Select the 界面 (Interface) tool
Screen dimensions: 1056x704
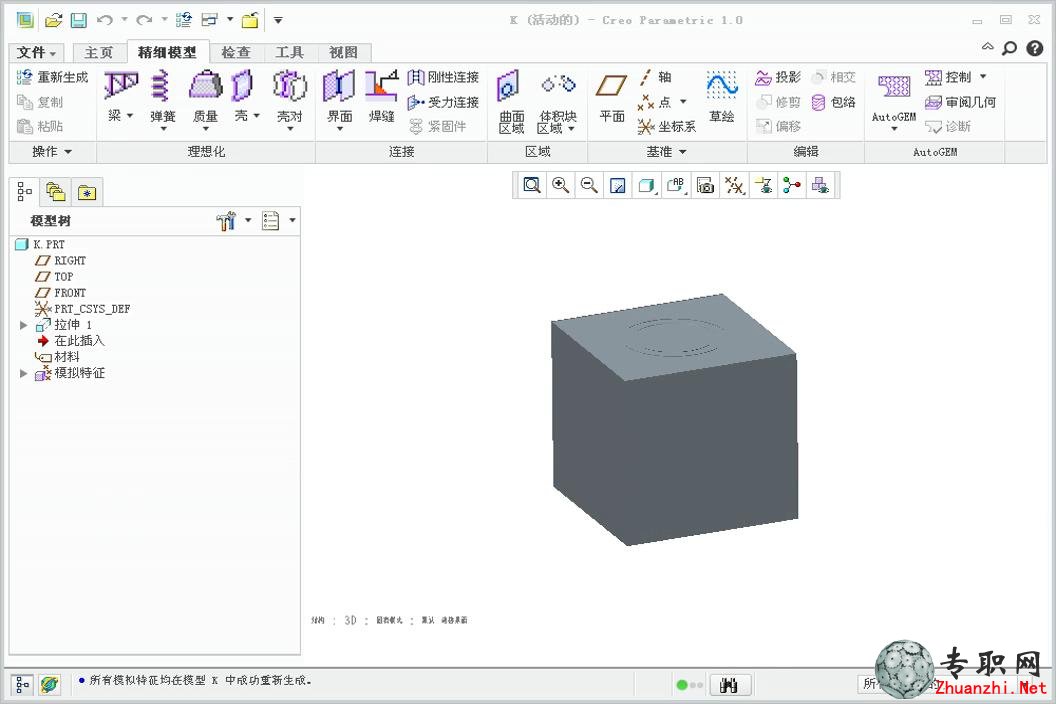tap(339, 100)
